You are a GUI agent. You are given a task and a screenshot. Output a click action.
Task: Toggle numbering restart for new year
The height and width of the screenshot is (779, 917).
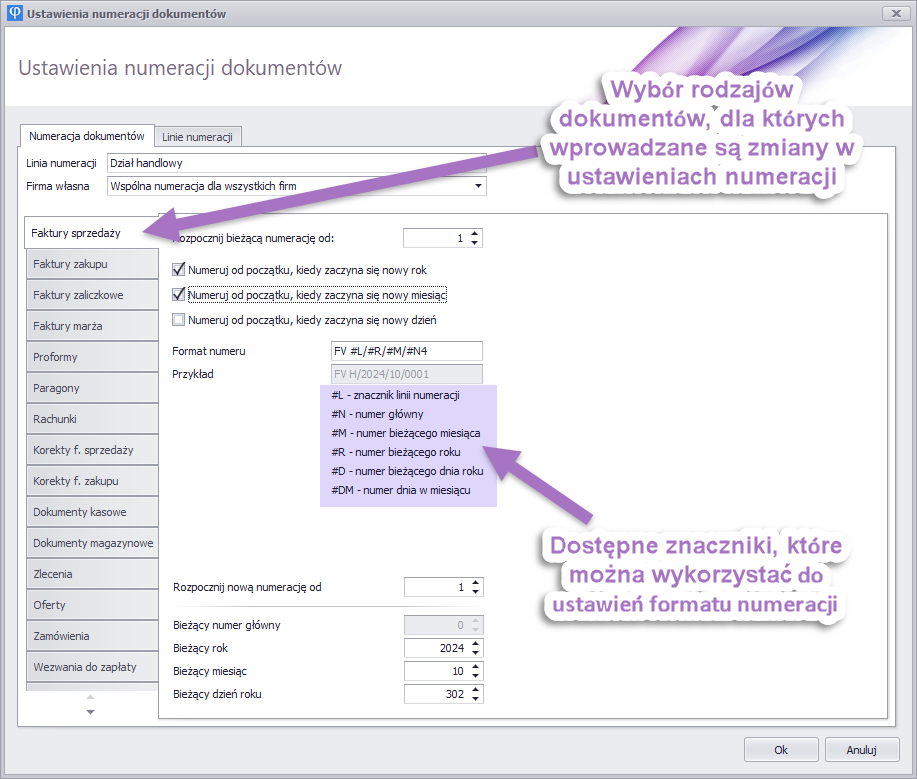179,270
